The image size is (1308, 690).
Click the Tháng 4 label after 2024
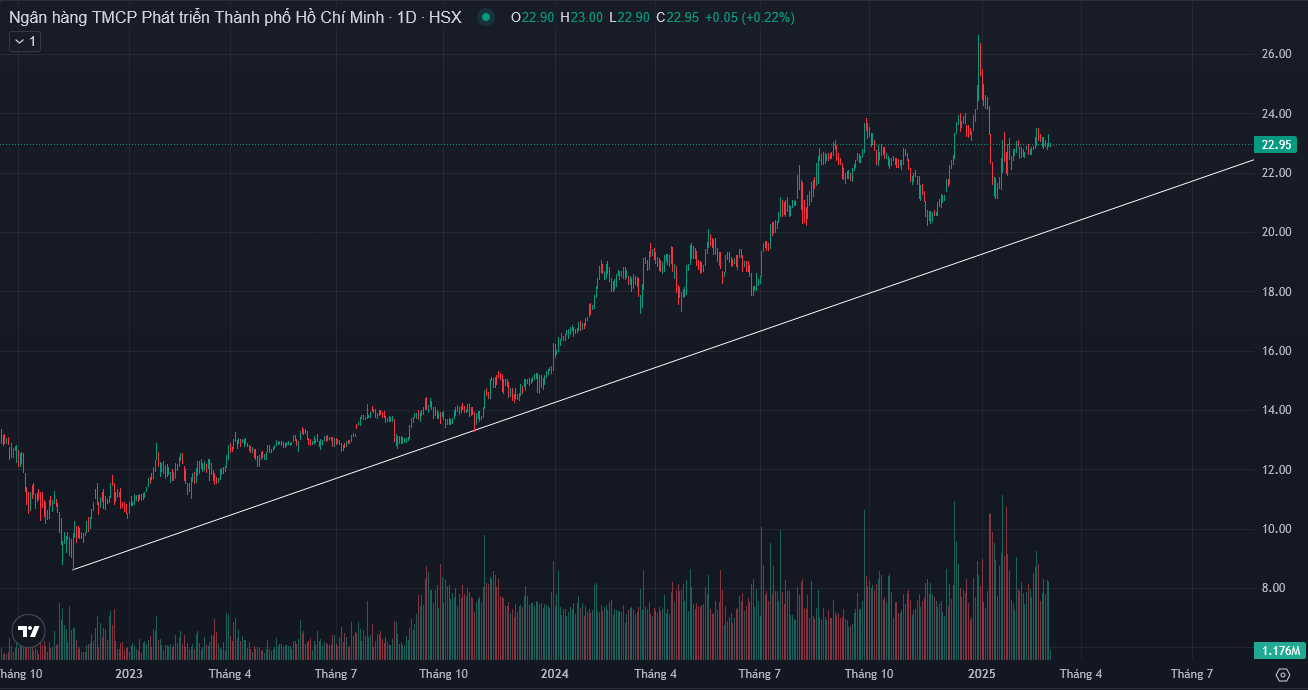click(x=655, y=674)
